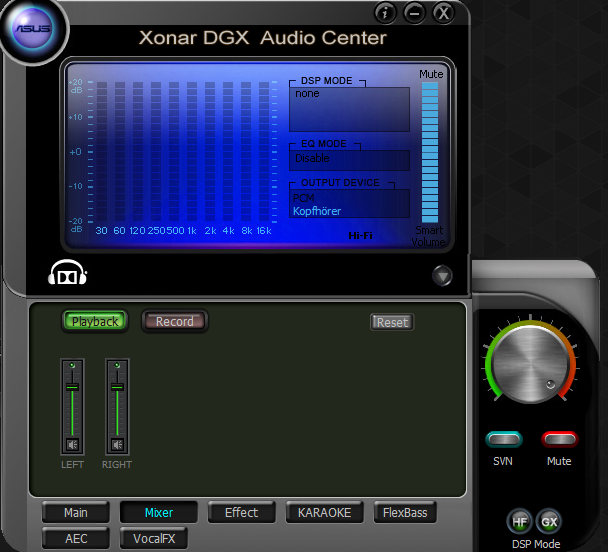Click the Dolby Headphone icon

point(67,273)
